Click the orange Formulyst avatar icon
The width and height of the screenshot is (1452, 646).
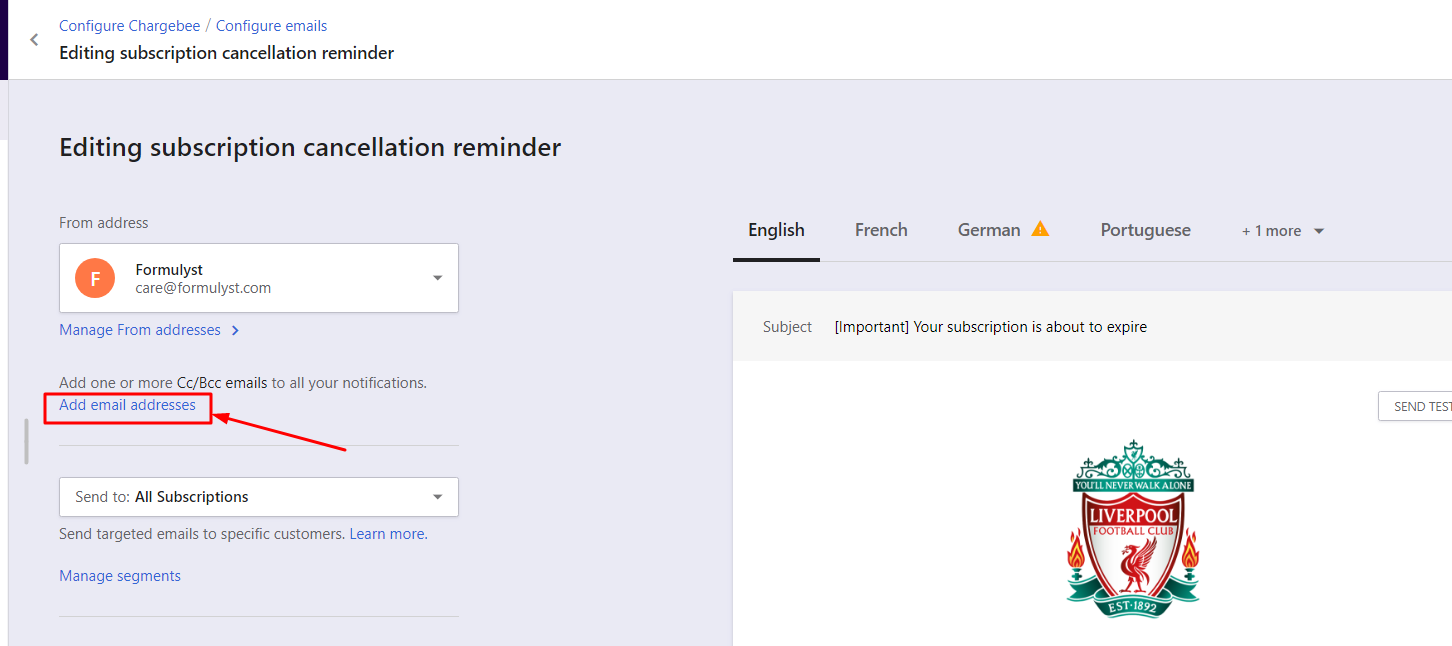(95, 278)
